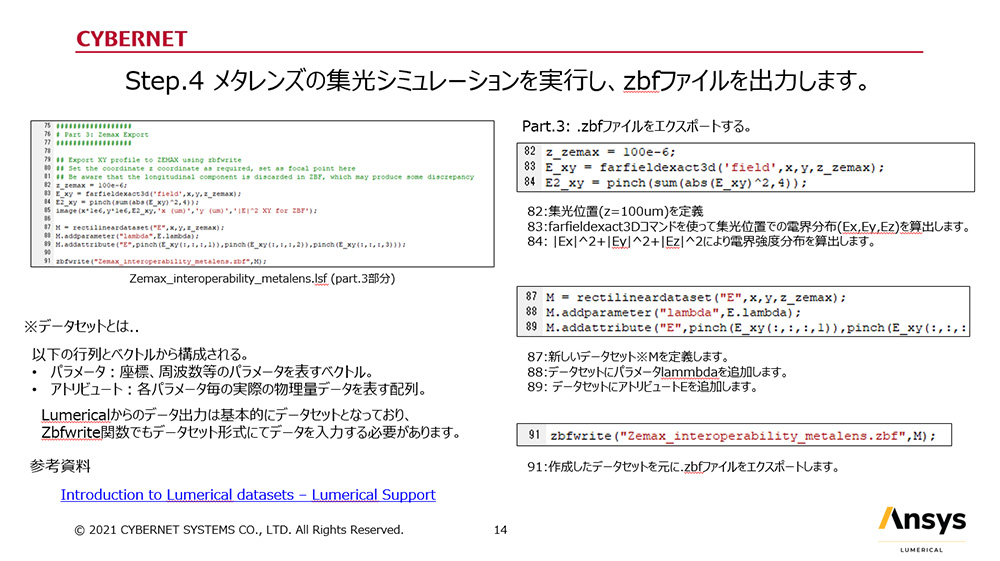Click the small code line 85 'image(x*1e6...'
The image size is (1000, 561).
tap(186, 210)
